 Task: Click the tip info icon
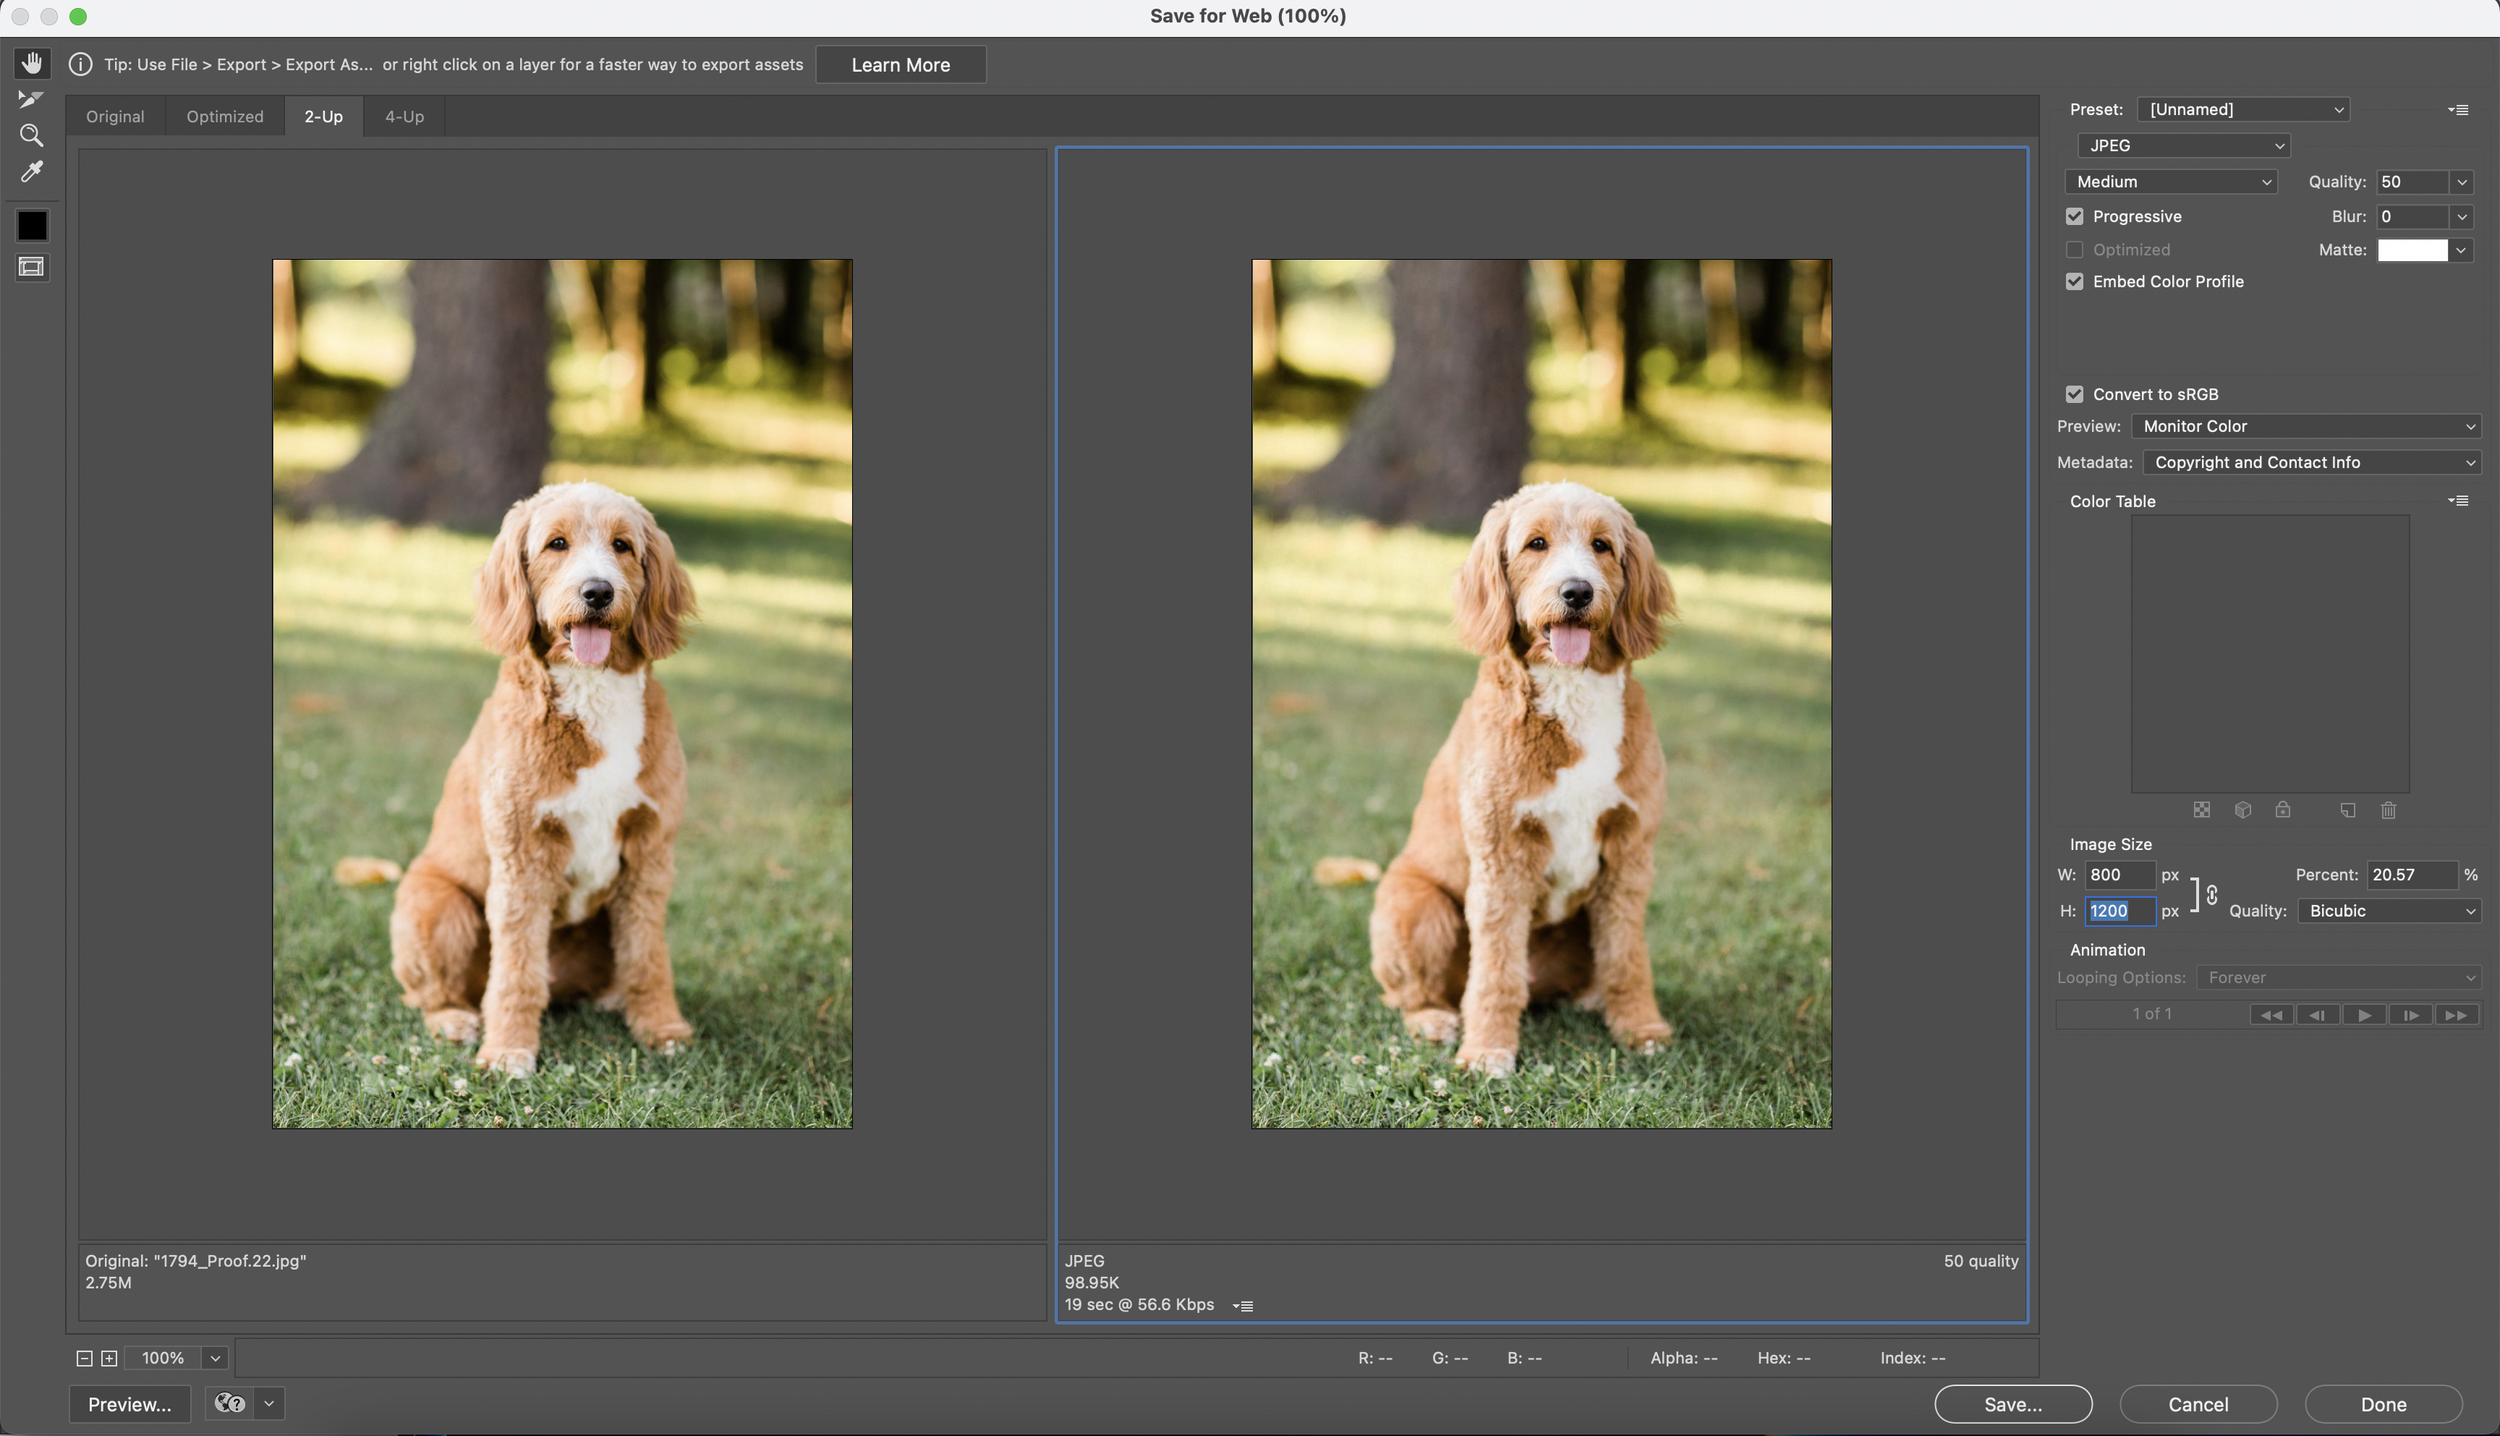pyautogui.click(x=80, y=64)
